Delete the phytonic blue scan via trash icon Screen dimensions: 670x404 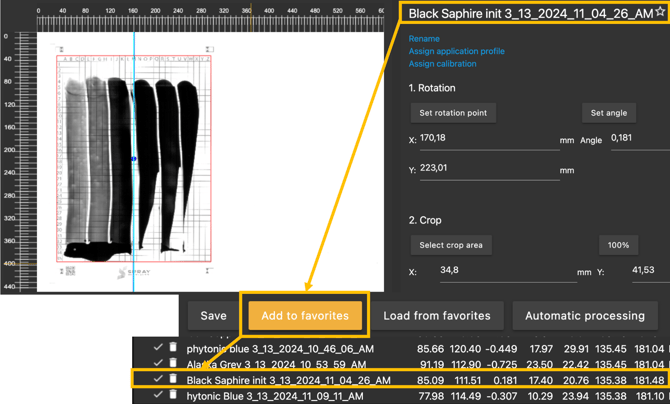[x=173, y=349]
